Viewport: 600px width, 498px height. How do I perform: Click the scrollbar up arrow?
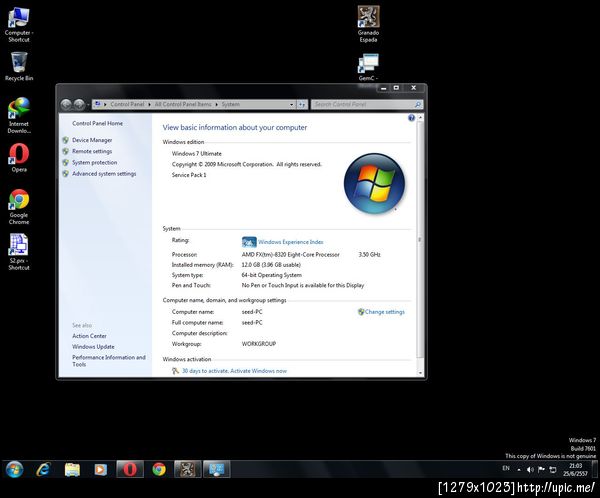(420, 118)
